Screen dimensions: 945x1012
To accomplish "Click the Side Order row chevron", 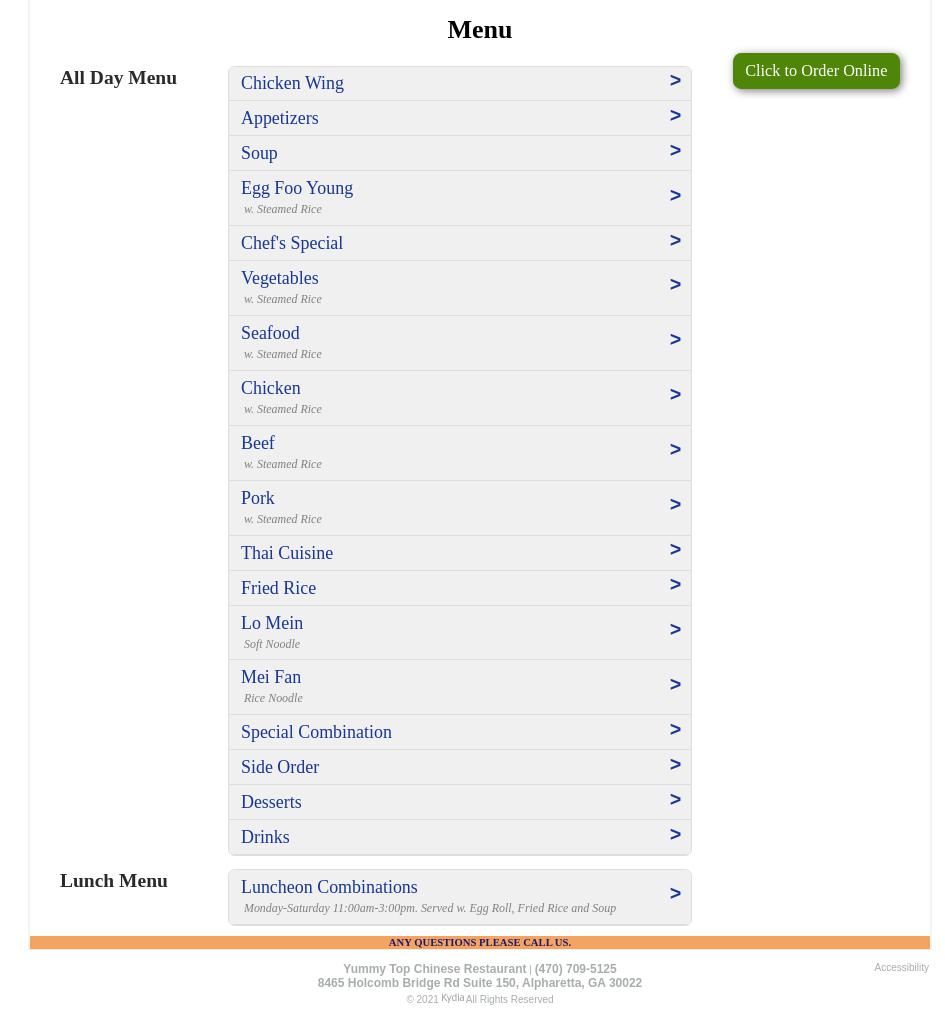I will point(675,765).
